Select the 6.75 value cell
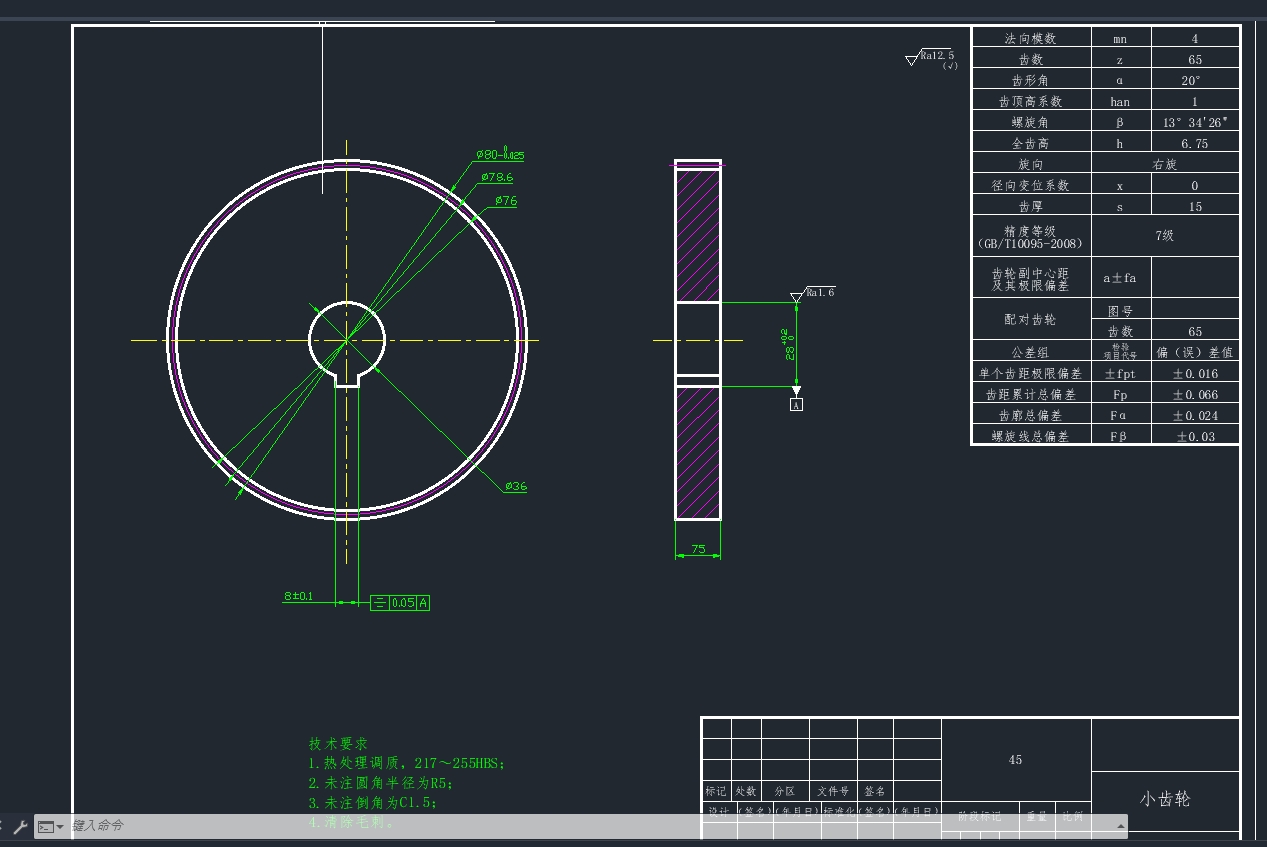Viewport: 1267px width, 847px height. click(x=1195, y=143)
